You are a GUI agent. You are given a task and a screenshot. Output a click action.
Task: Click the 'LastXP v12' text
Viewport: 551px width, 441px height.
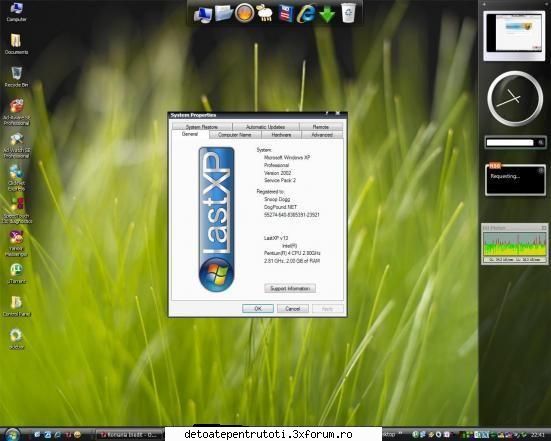(276, 238)
